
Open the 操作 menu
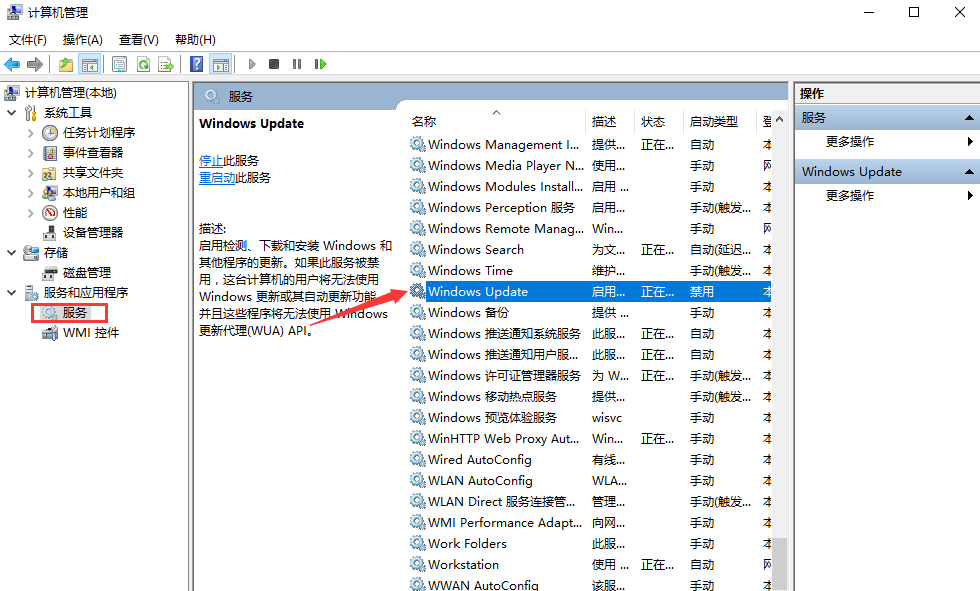click(x=82, y=39)
